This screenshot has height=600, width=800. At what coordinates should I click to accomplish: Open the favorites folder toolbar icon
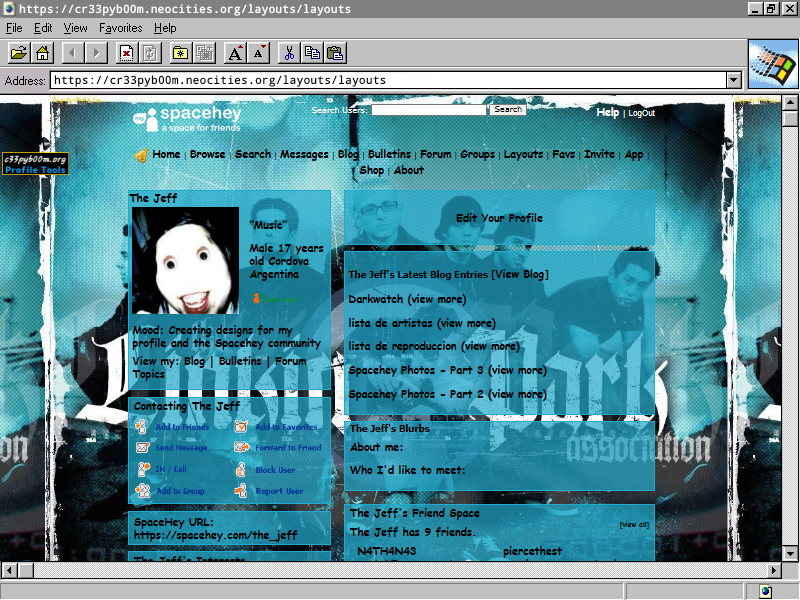181,53
